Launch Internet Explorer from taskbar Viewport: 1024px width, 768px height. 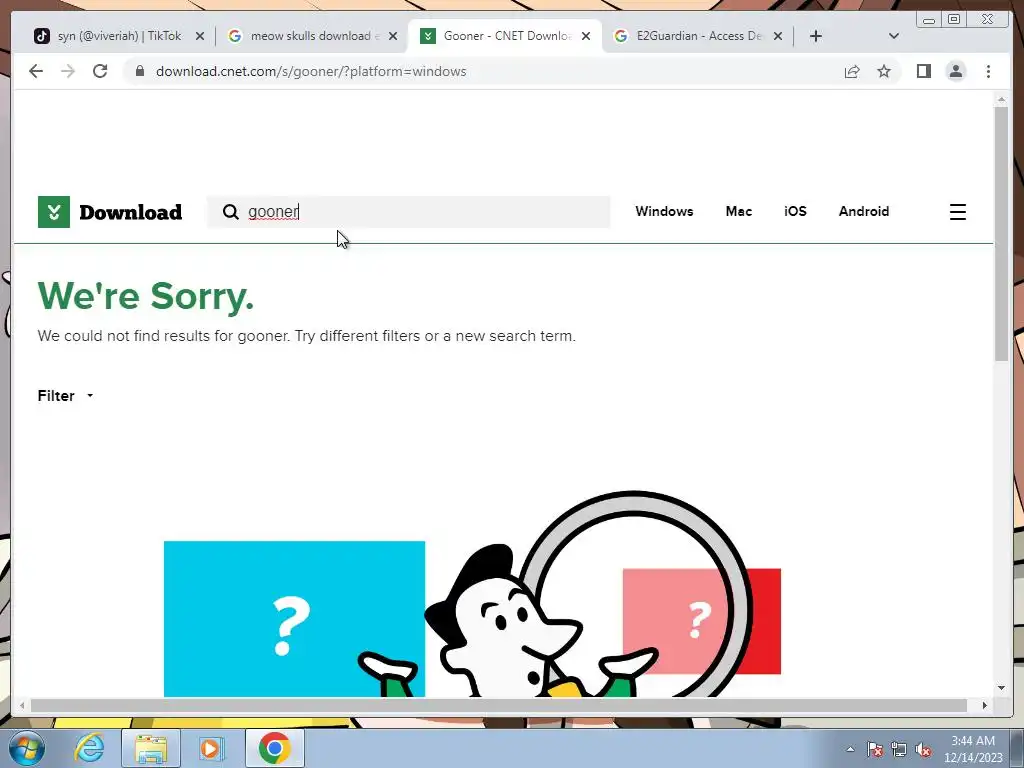point(89,748)
